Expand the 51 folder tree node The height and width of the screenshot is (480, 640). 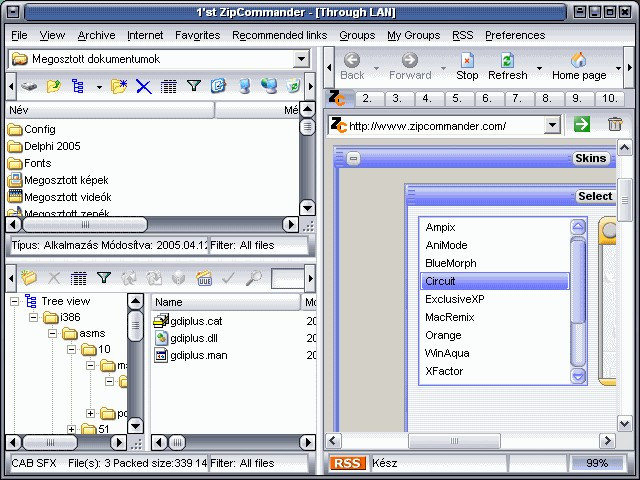(71, 429)
